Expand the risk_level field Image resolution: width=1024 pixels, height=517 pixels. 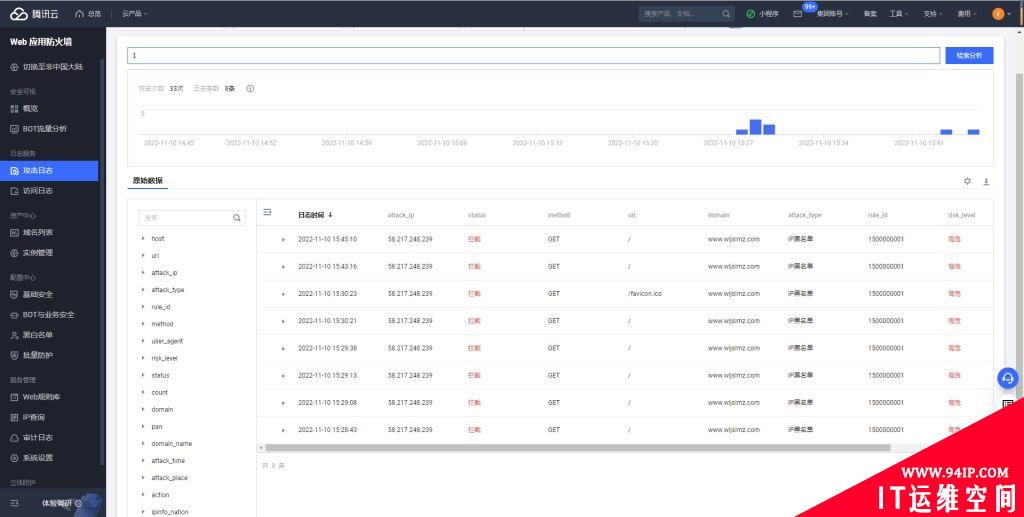tap(143, 358)
